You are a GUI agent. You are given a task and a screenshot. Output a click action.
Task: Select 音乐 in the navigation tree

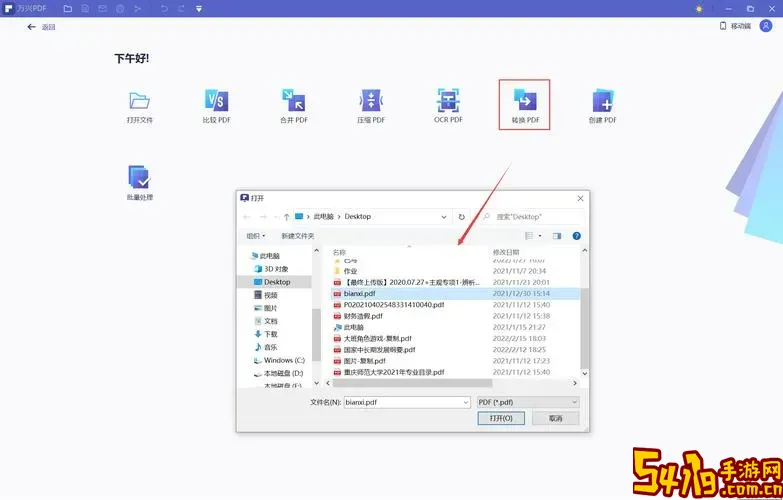(x=266, y=347)
